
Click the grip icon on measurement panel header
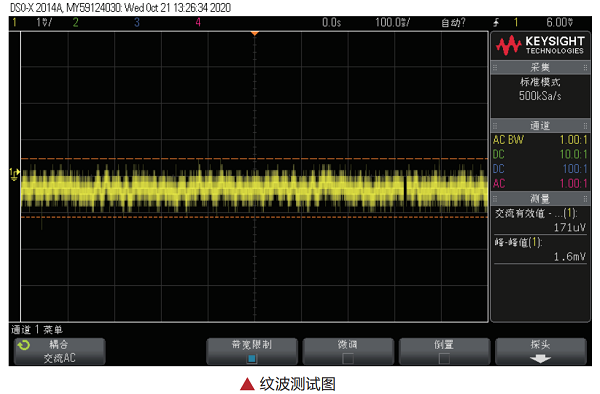click(x=495, y=199)
